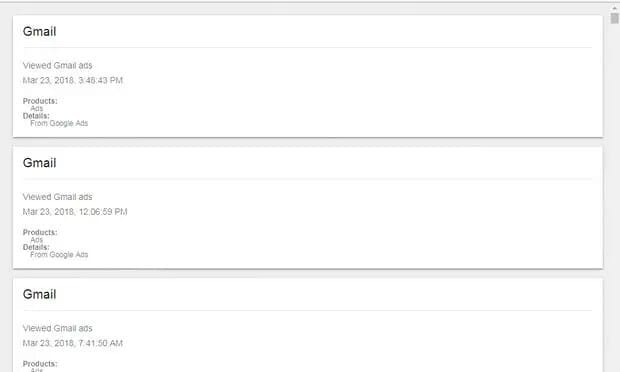Screen dimensions: 620x372
Task: Click the Gmail heading of the 3:48:43 PM card
Action: 40,32
